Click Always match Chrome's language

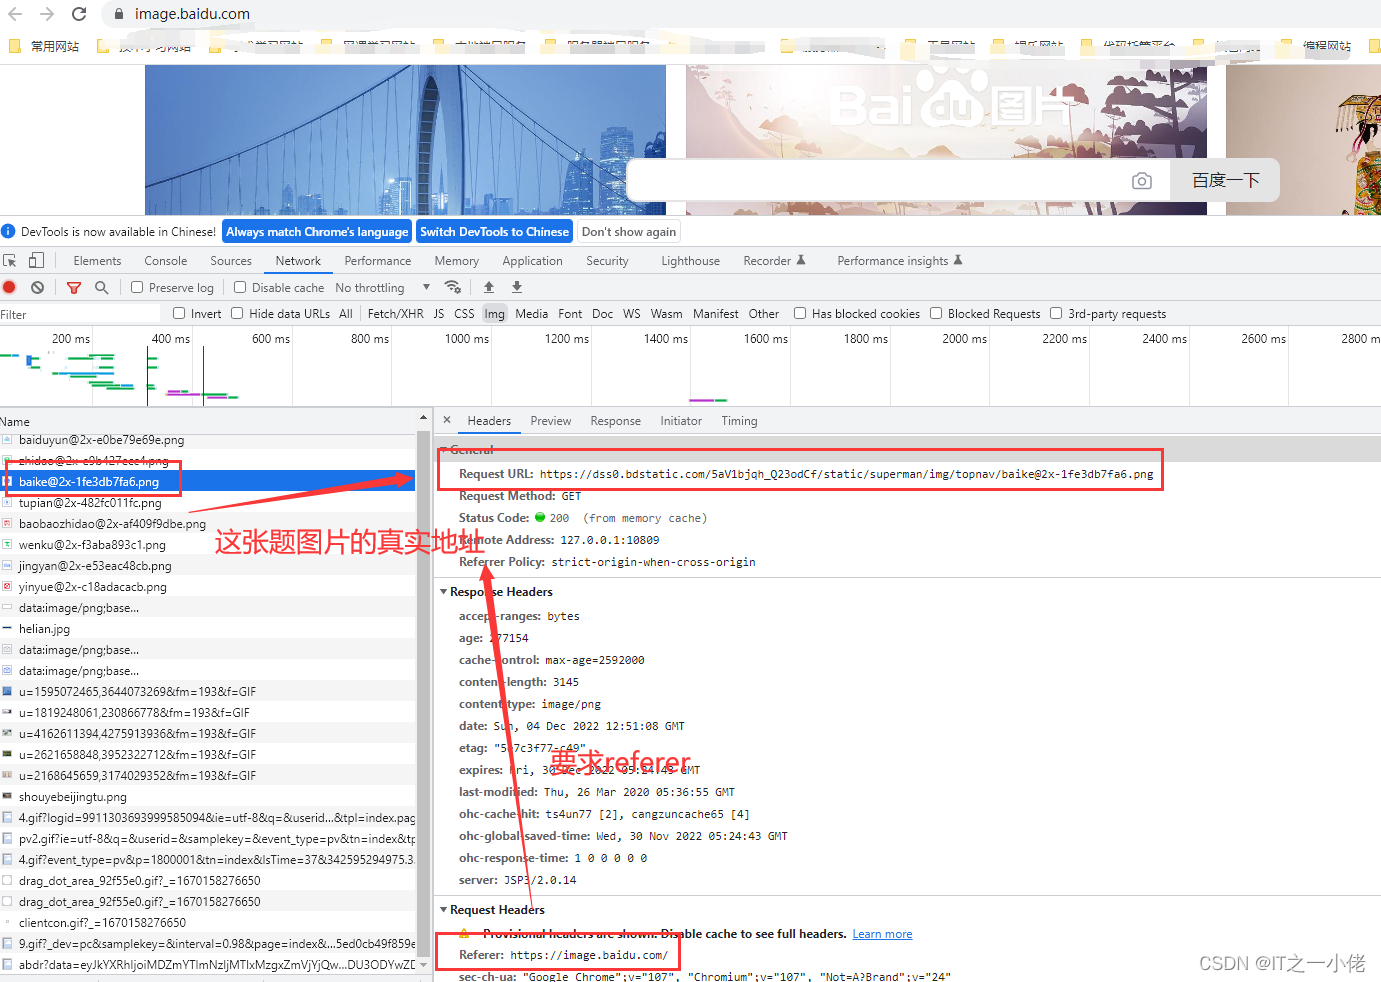point(317,231)
